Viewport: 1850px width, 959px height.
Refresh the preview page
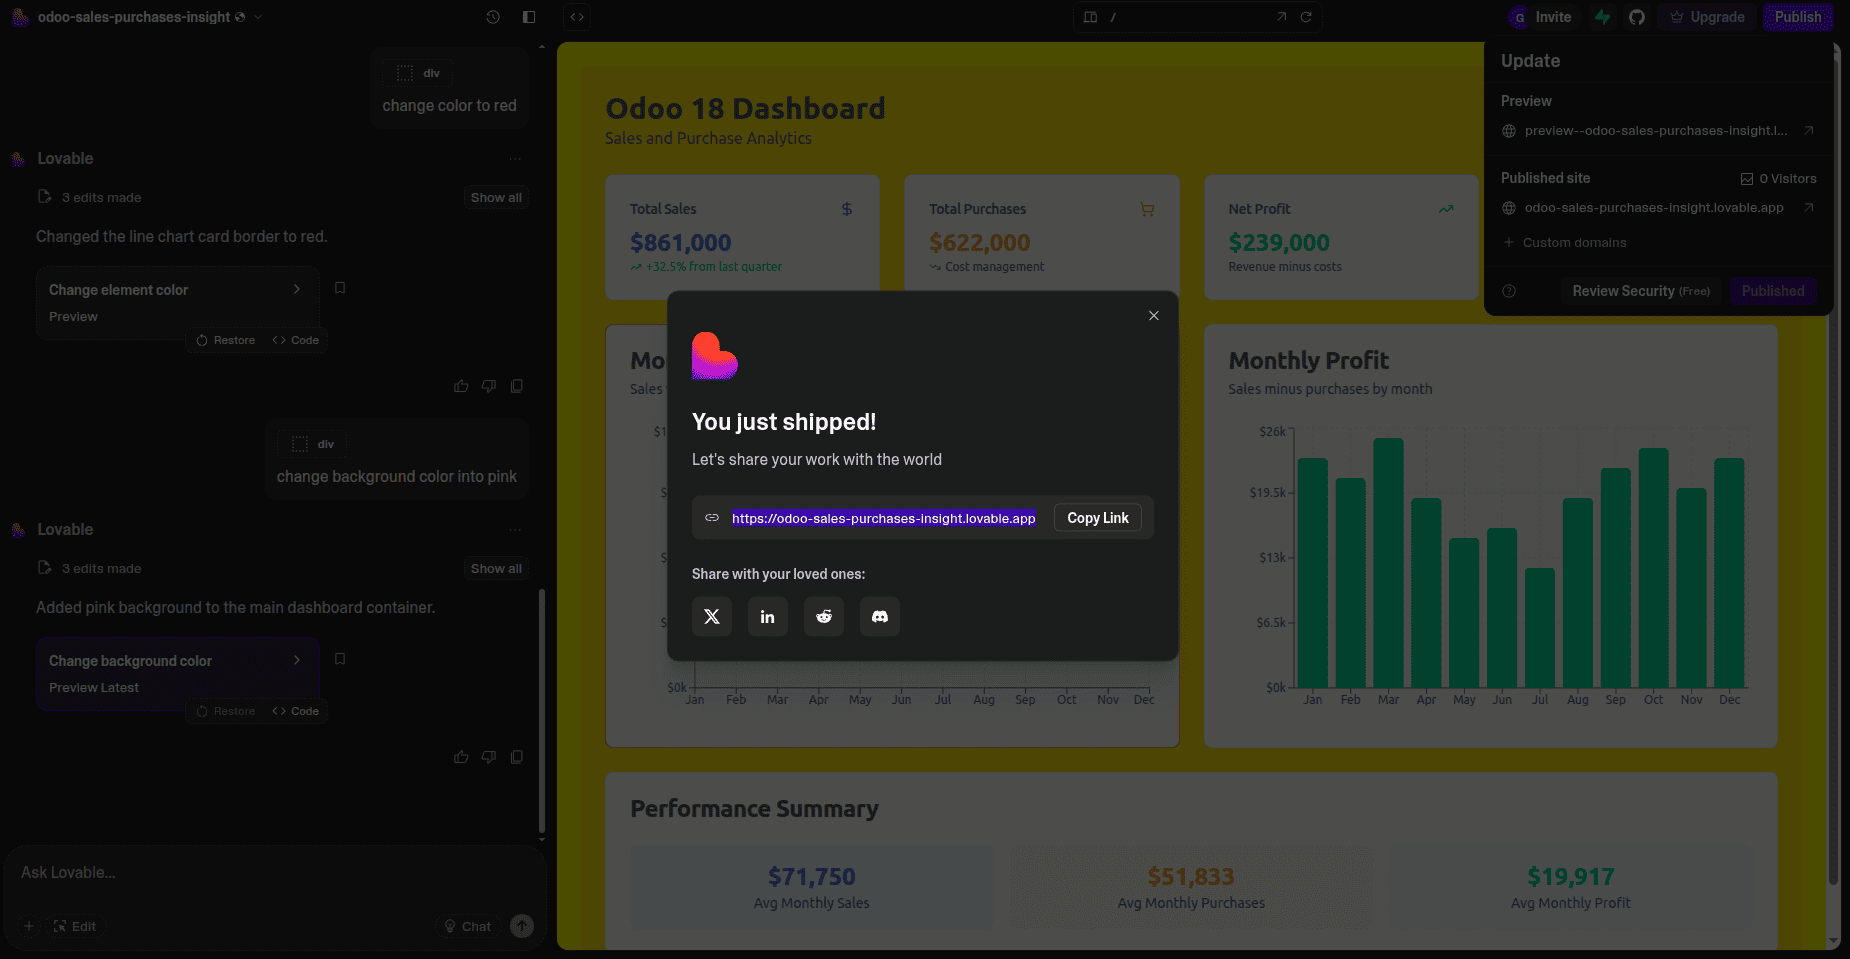pyautogui.click(x=1306, y=17)
